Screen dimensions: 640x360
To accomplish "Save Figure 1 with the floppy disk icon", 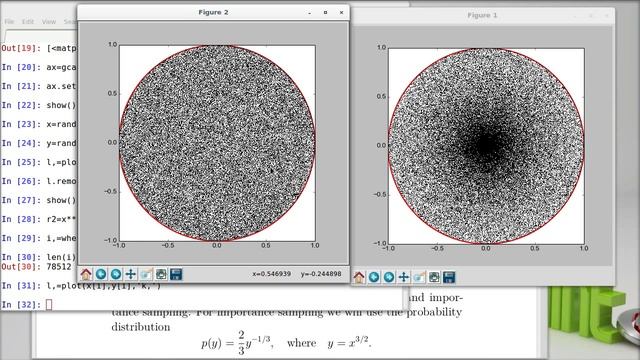I will coord(449,278).
